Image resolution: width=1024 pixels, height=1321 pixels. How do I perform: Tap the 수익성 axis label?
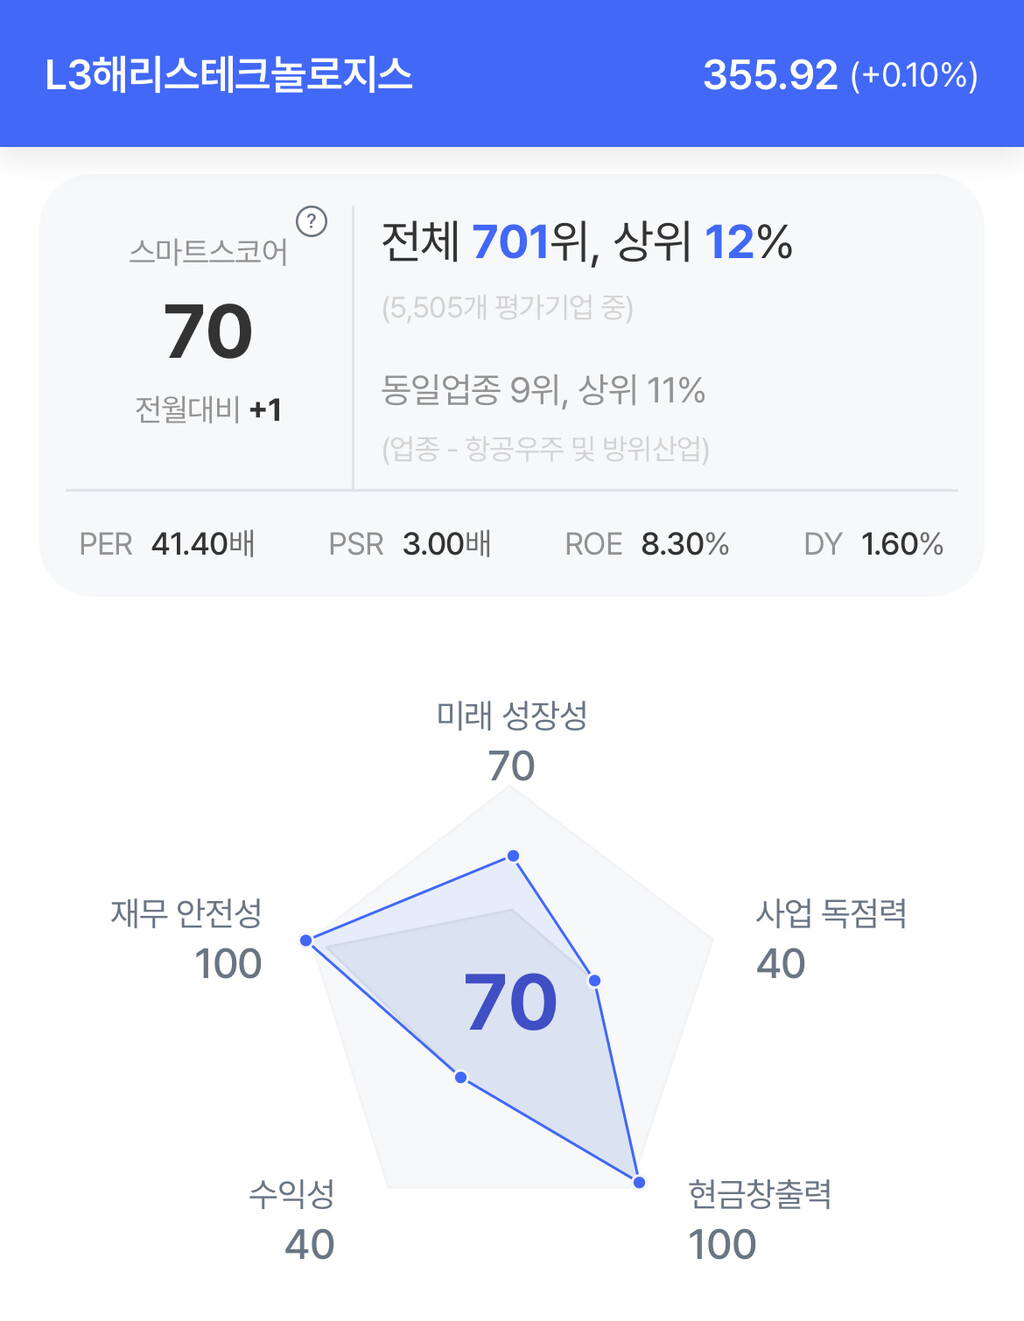pyautogui.click(x=292, y=1193)
